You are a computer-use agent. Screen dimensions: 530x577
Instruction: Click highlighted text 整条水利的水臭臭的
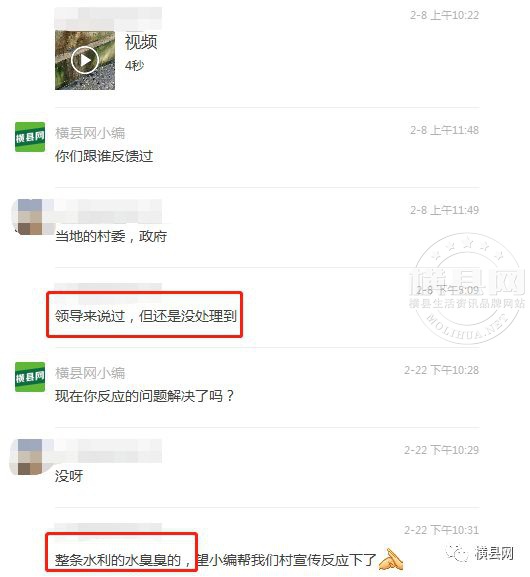pos(118,560)
